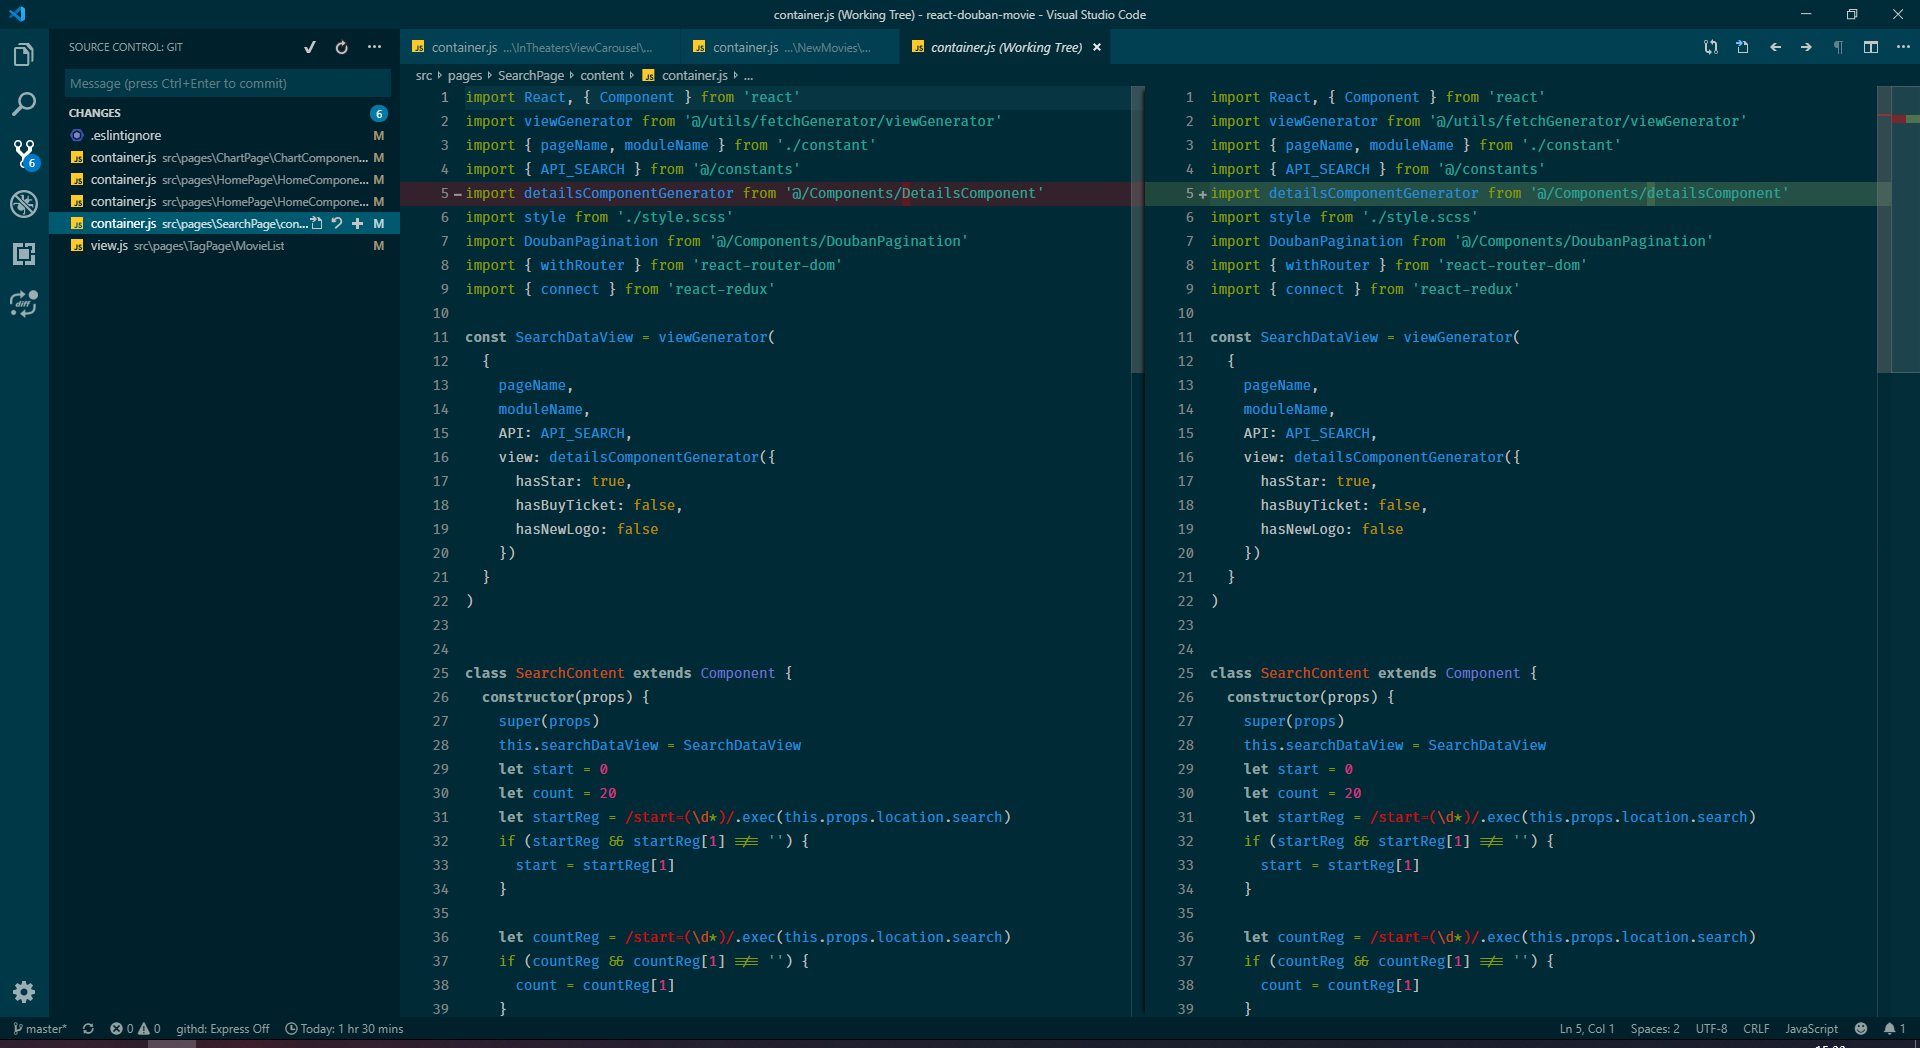Open the Explorer view in activity bar

[x=24, y=54]
